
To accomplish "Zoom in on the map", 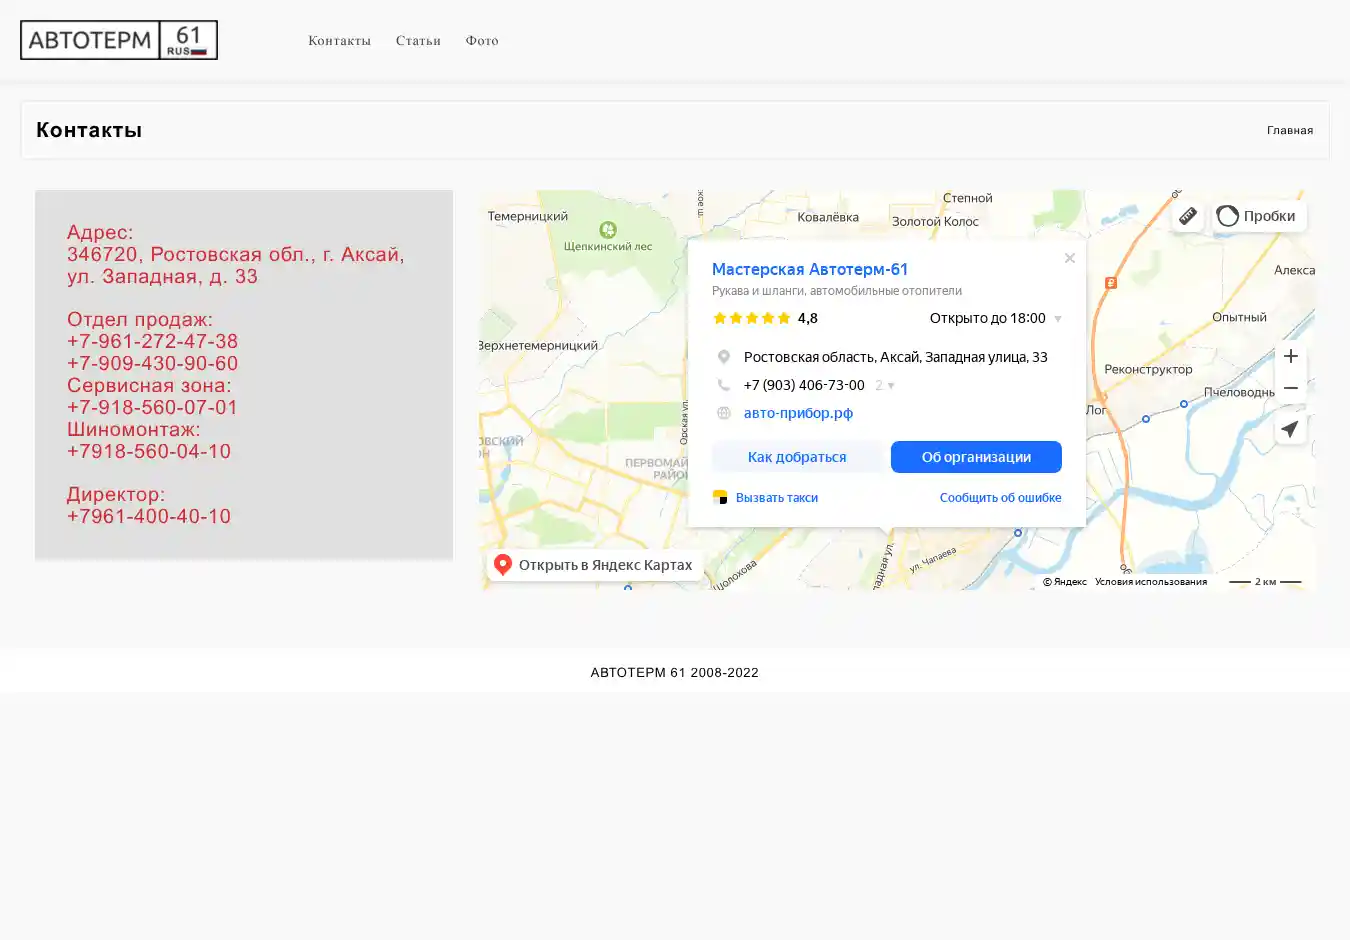I will pyautogui.click(x=1290, y=357).
